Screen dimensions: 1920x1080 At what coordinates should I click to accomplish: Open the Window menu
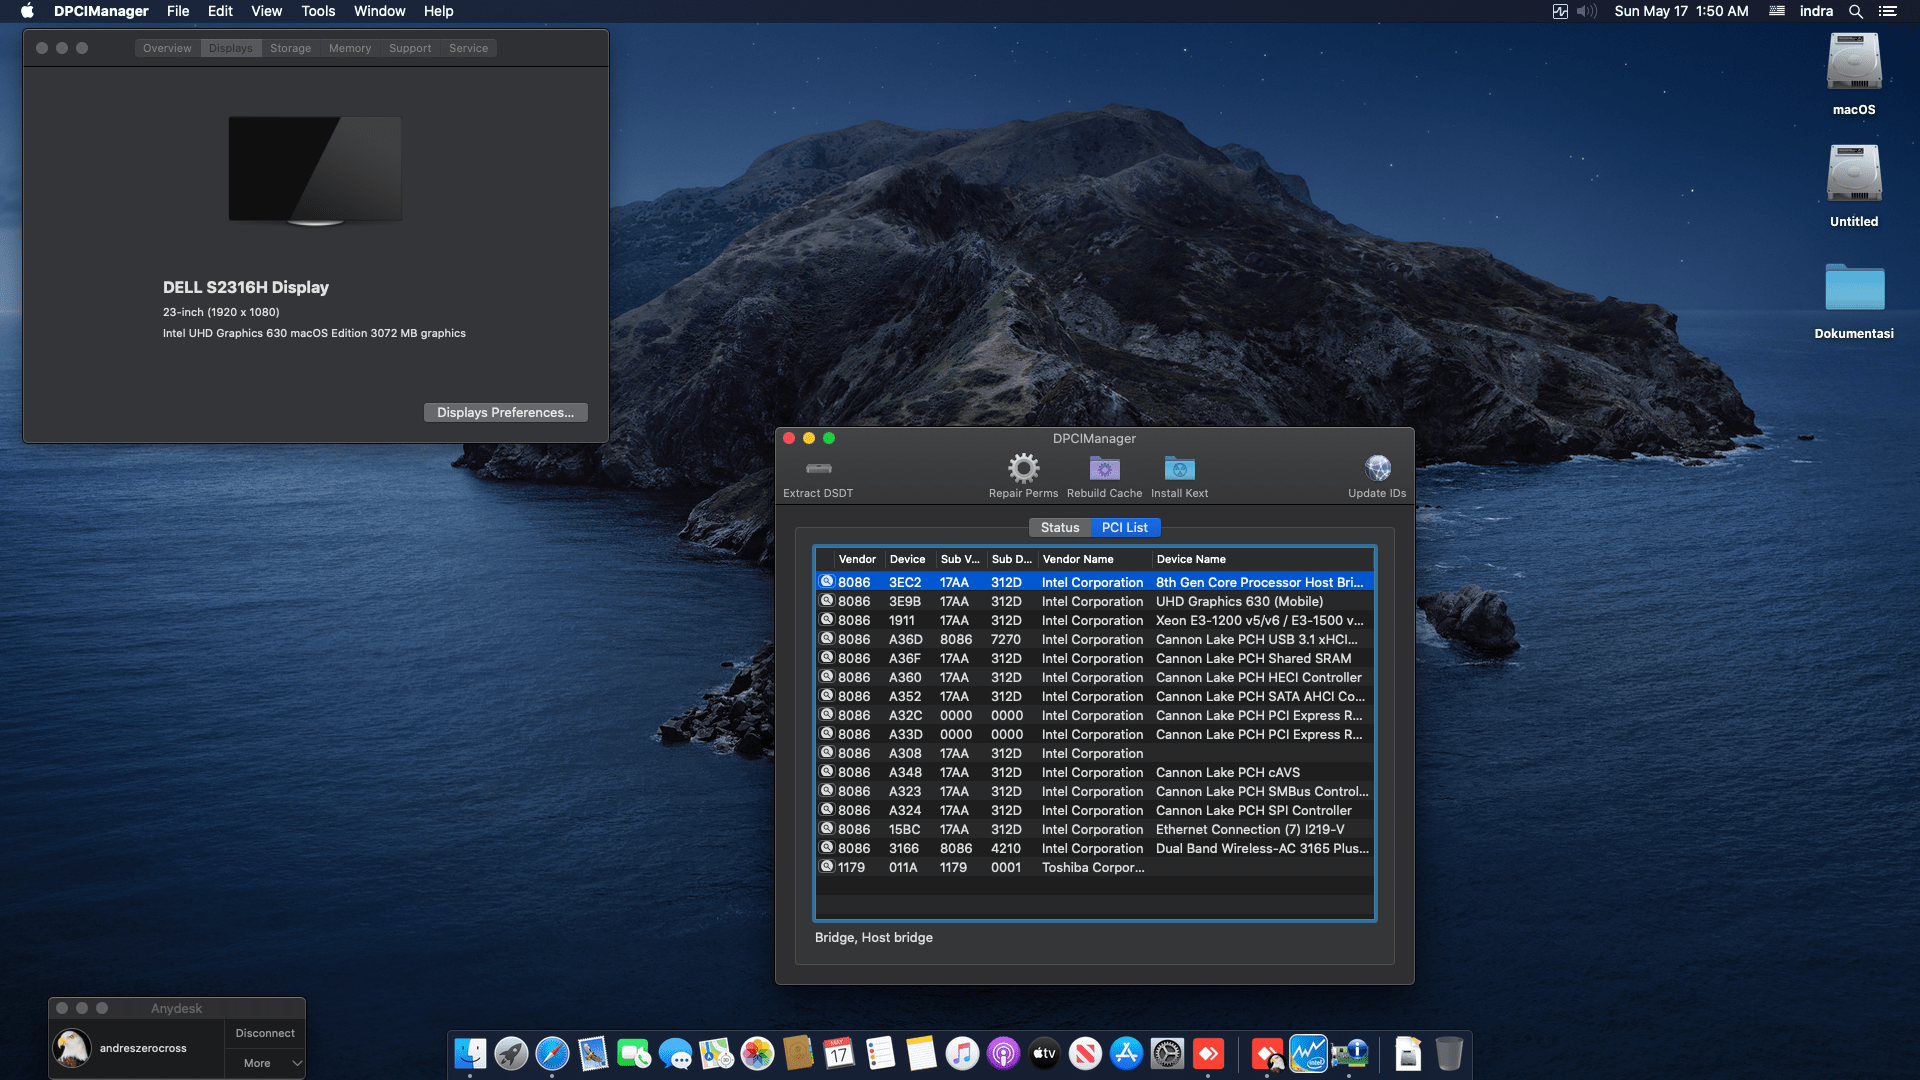[379, 11]
